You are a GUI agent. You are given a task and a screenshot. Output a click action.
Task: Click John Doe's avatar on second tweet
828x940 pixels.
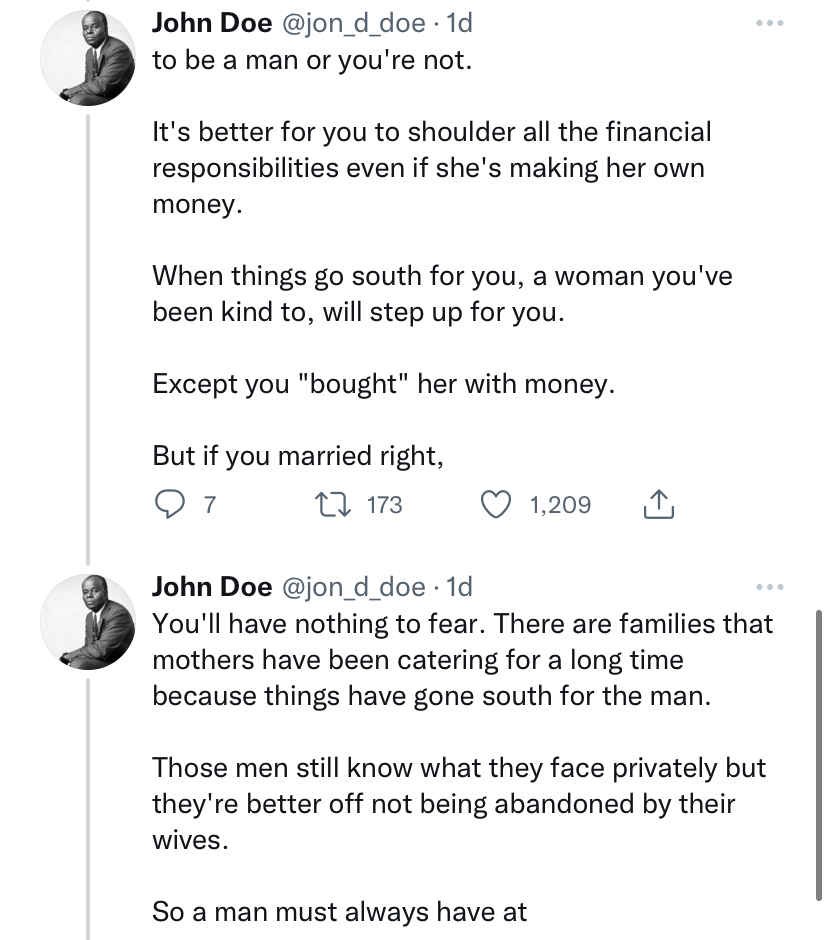pyautogui.click(x=88, y=622)
